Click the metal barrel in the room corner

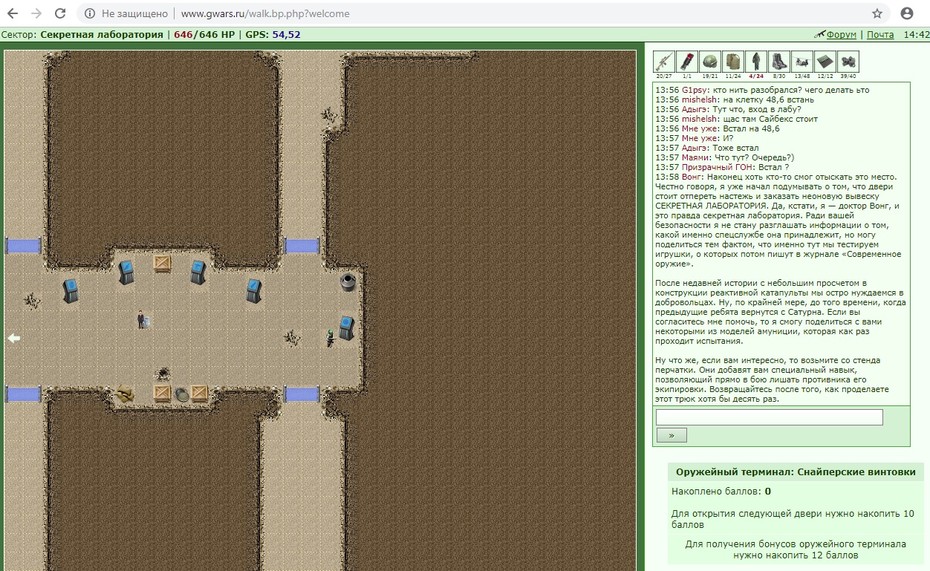[348, 282]
